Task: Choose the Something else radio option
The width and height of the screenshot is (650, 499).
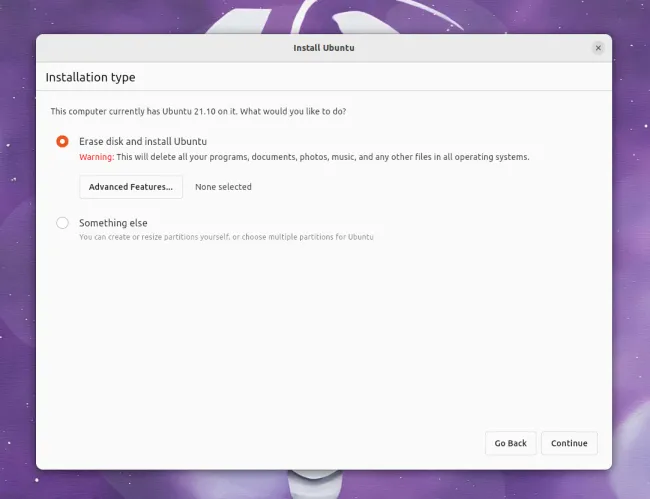Action: 62,223
